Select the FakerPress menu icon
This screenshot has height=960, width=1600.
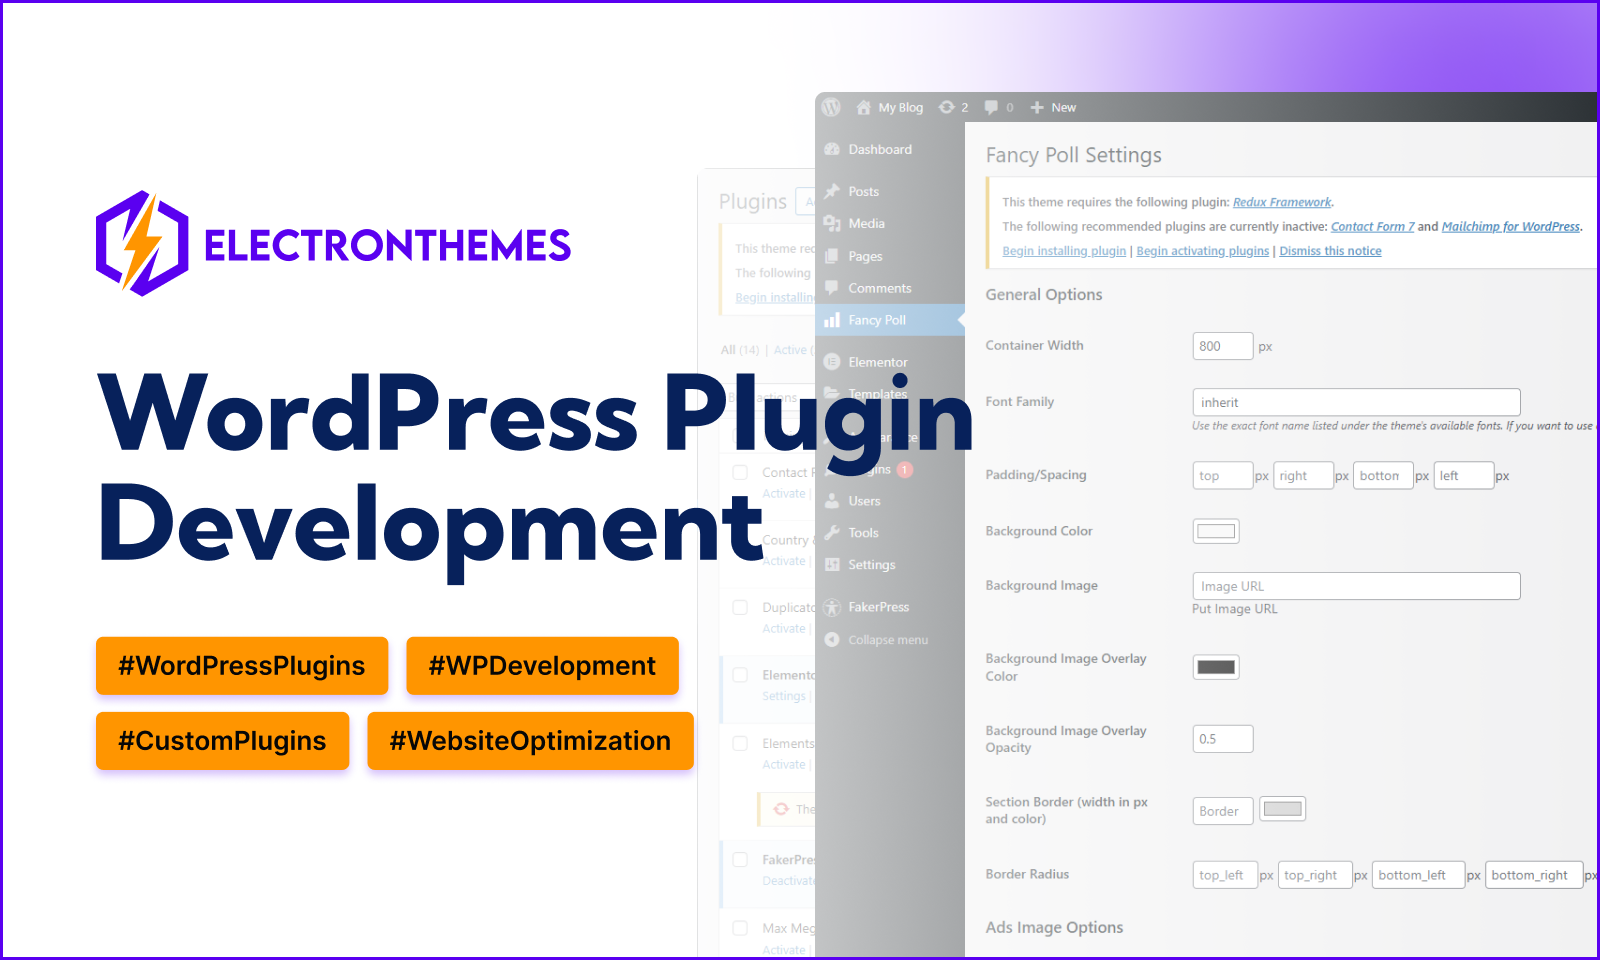[x=833, y=607]
